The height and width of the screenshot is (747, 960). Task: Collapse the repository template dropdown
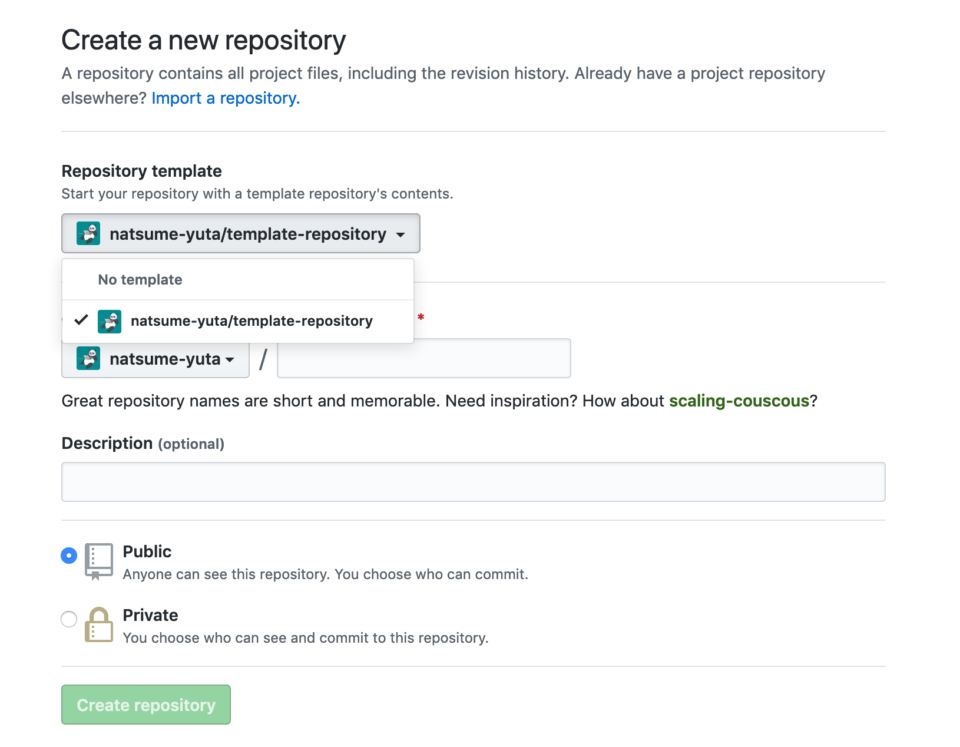click(239, 233)
